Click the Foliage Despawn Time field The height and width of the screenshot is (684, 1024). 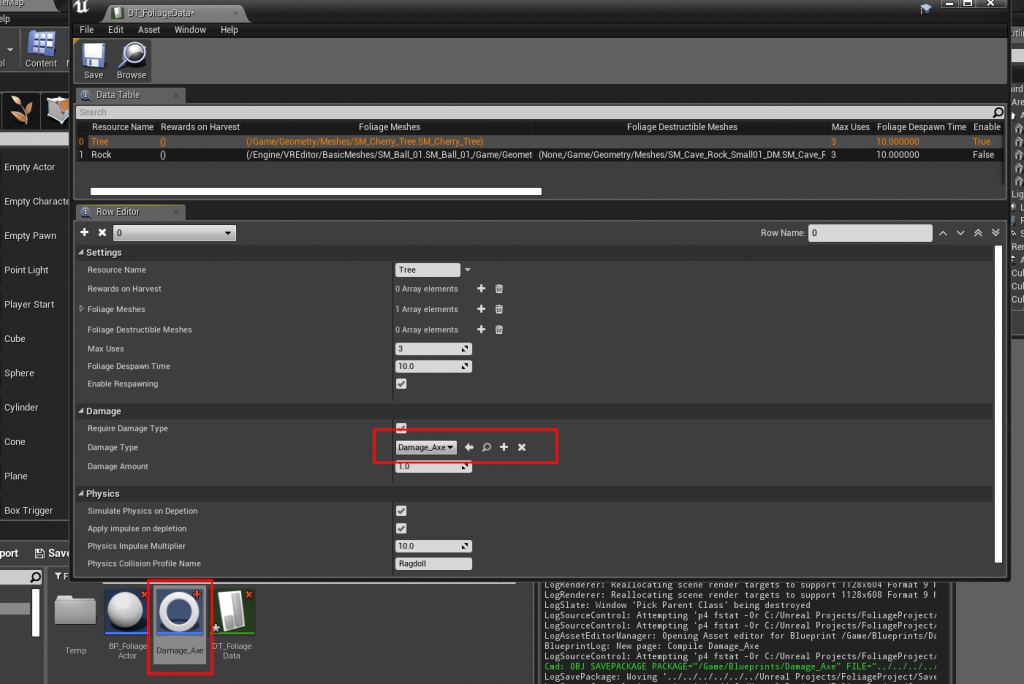point(433,366)
